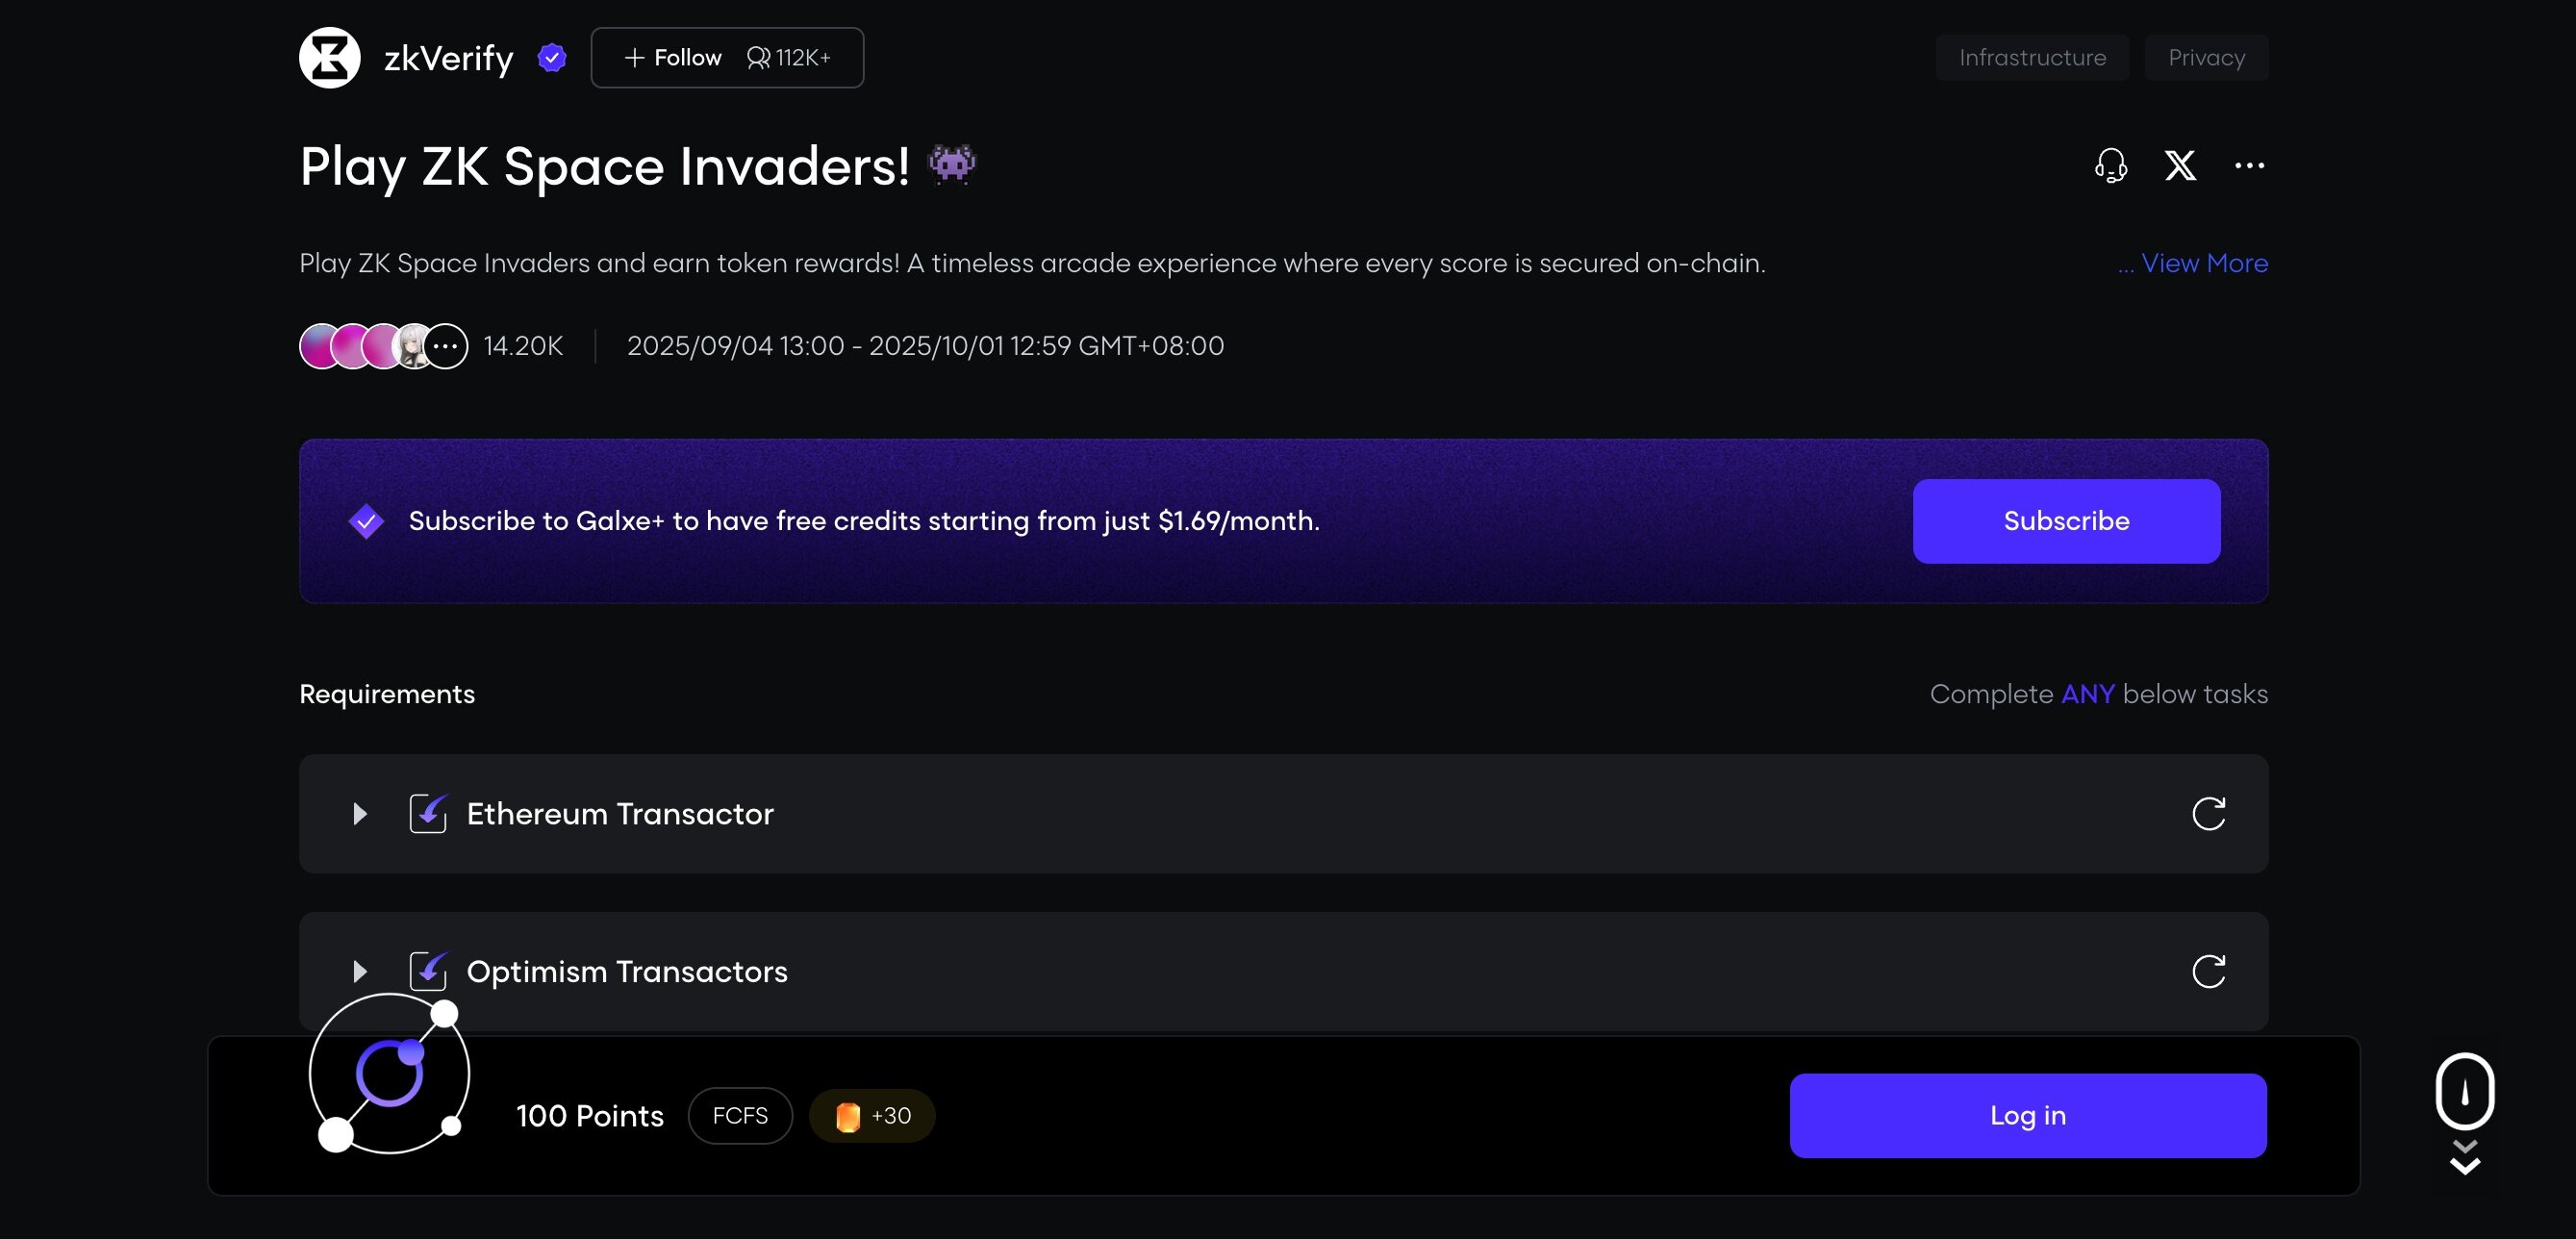Click the orange gem +30 reward icon
This screenshot has width=2576, height=1239.
848,1115
